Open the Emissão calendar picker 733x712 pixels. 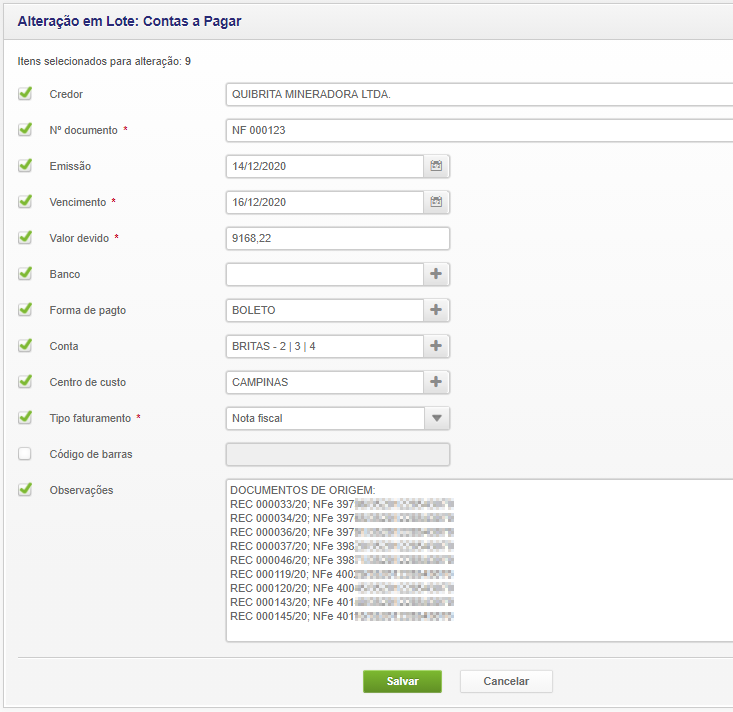click(x=436, y=166)
